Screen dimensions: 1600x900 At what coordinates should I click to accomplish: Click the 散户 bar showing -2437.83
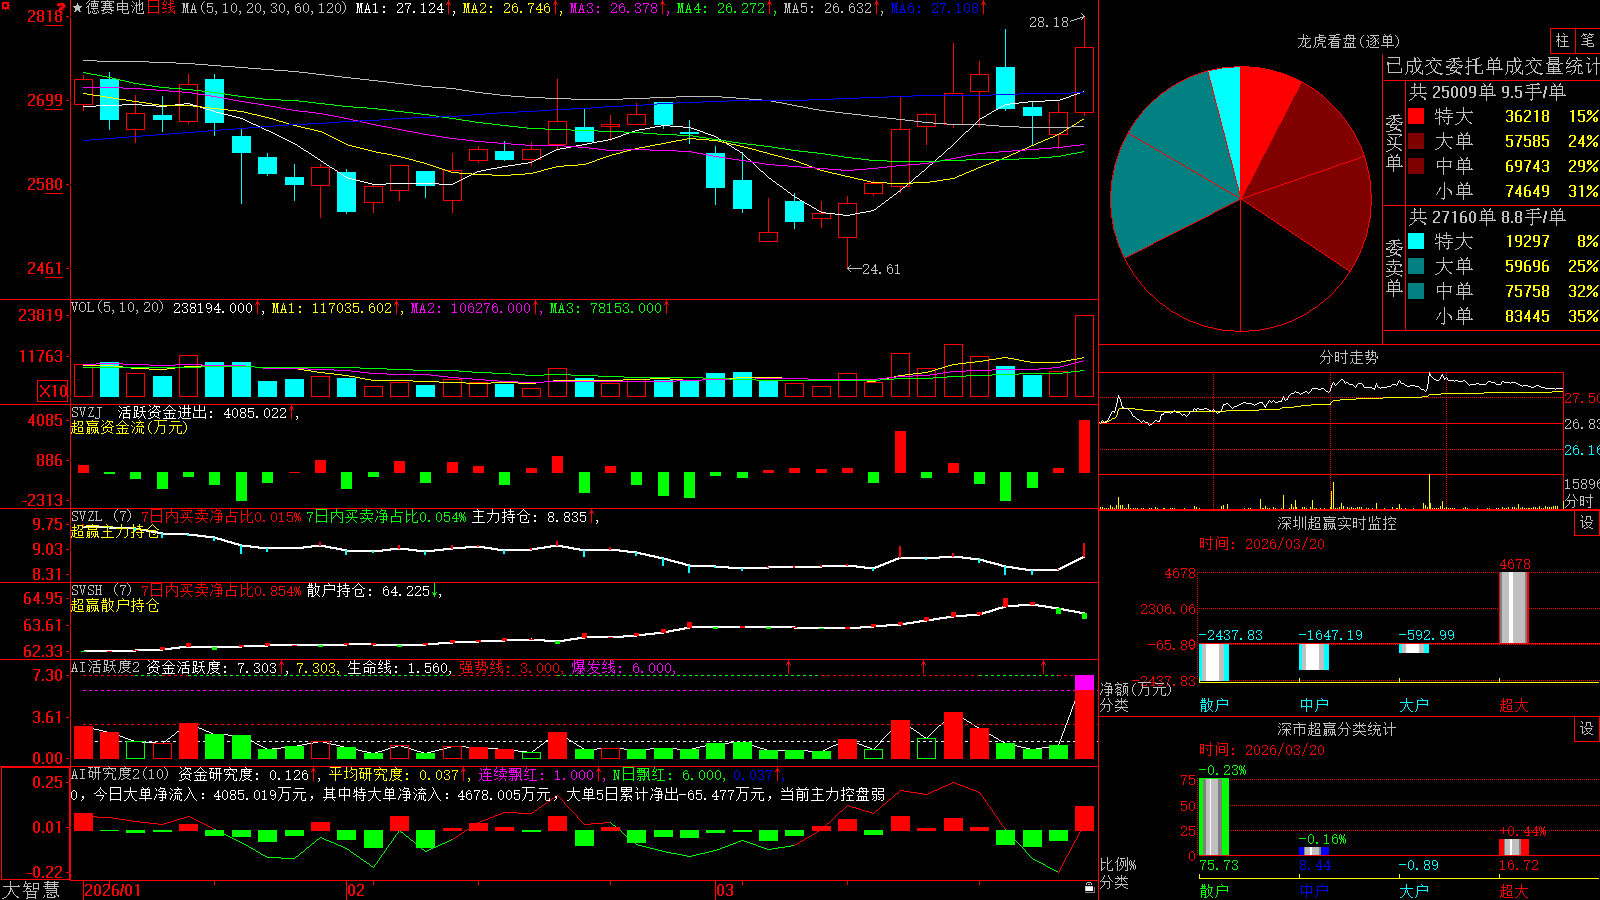click(1214, 662)
